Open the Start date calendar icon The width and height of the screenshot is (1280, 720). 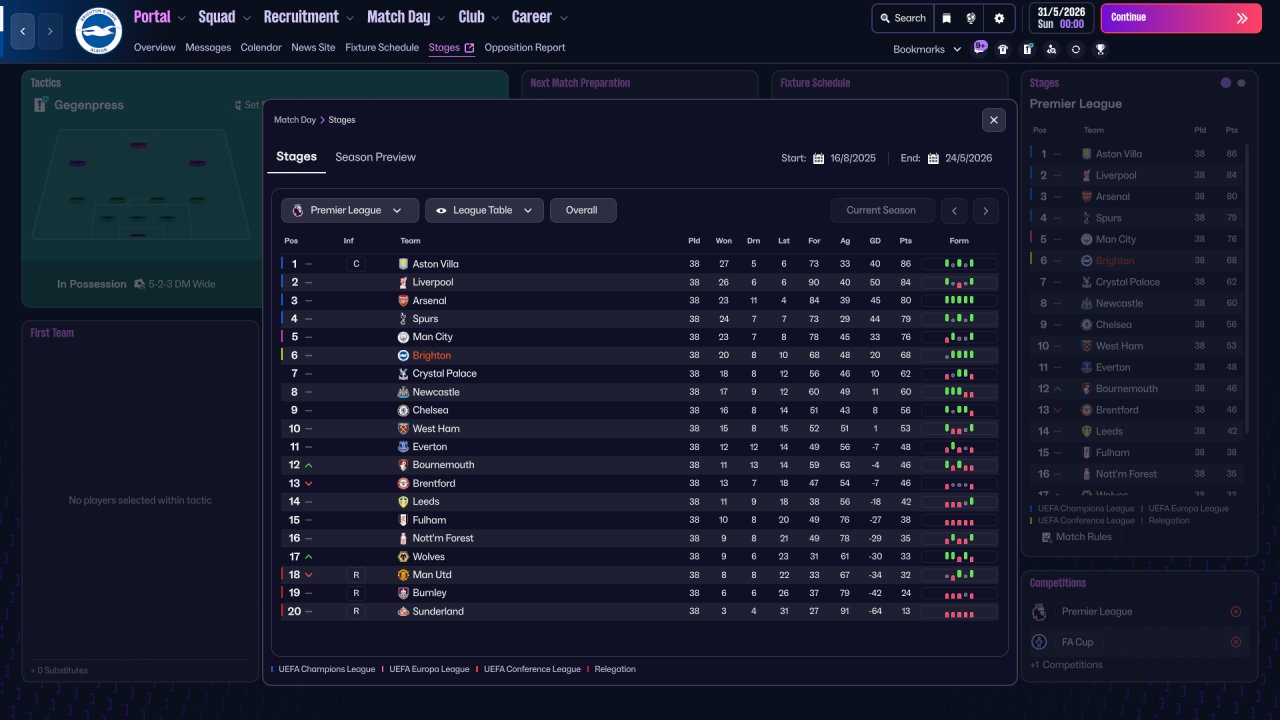coord(818,158)
